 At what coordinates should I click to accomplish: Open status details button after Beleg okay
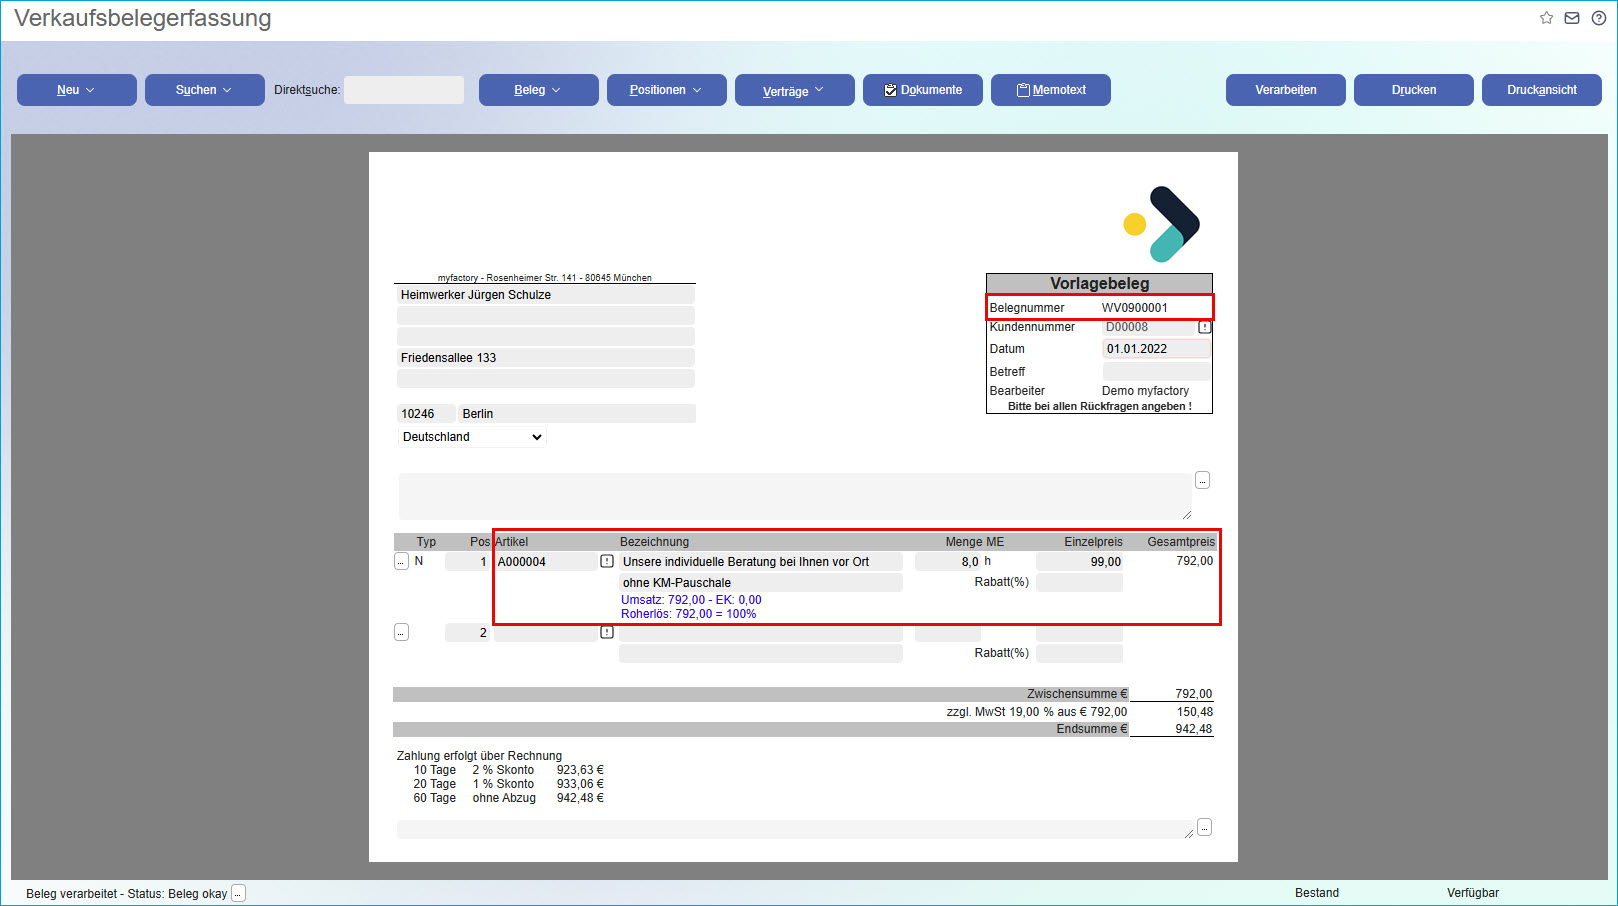tap(238, 893)
